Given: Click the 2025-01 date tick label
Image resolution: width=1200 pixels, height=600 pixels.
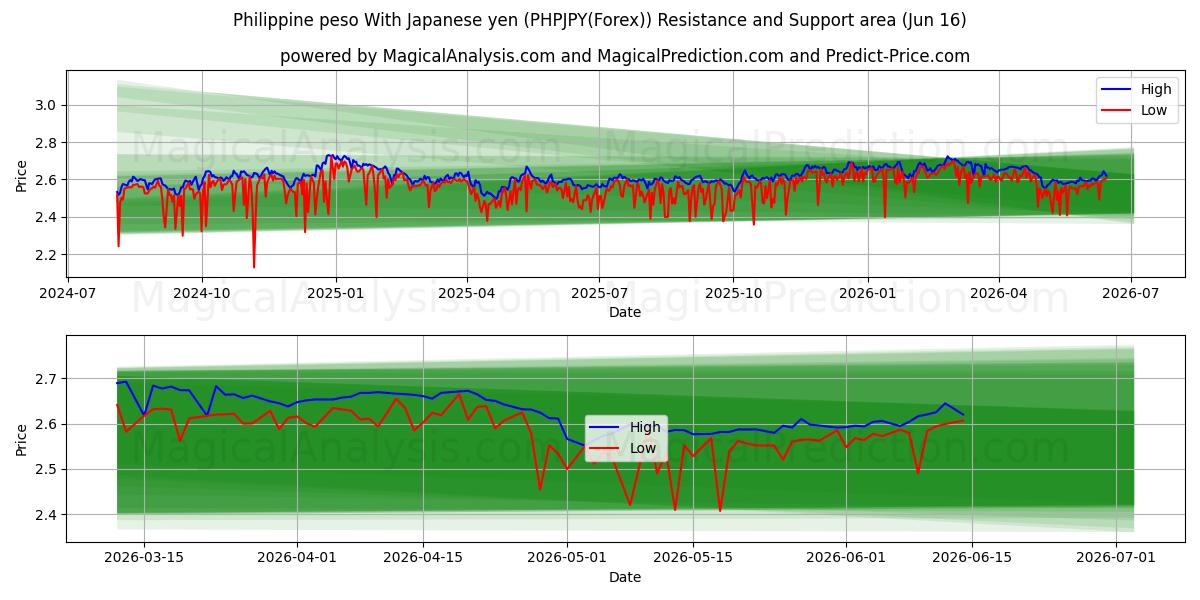Looking at the screenshot, I should click(336, 293).
